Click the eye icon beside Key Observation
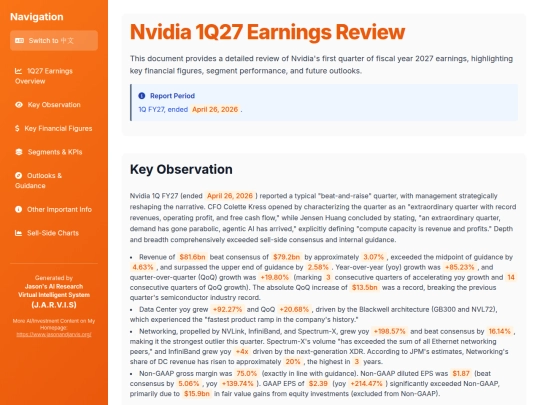Viewport: 540px width, 405px height. click(x=19, y=105)
